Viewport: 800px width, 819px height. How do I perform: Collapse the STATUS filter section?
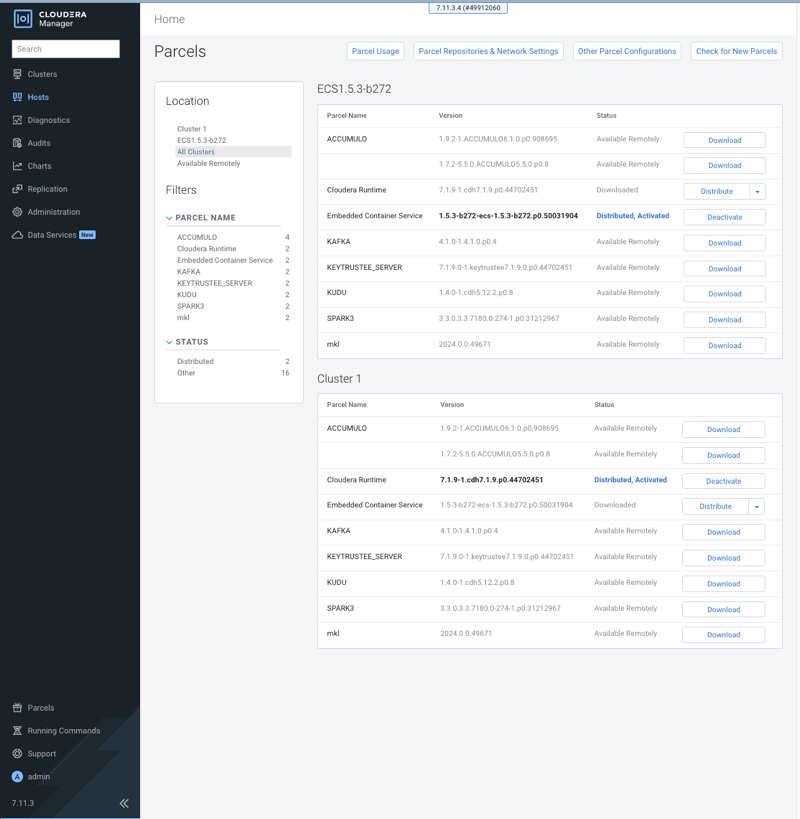169,342
